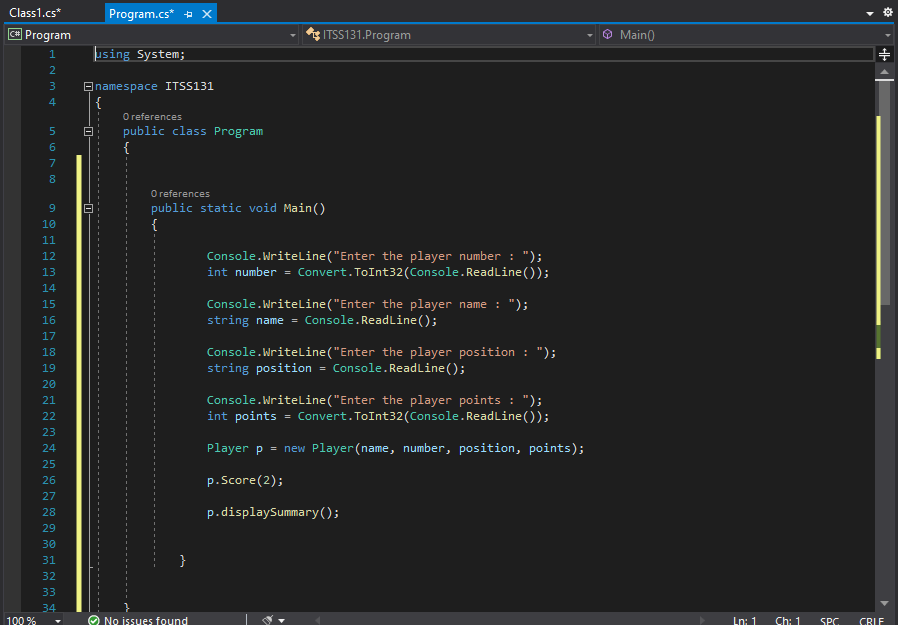Collapse the ITSS131 namespace region
The image size is (898, 625).
click(88, 86)
